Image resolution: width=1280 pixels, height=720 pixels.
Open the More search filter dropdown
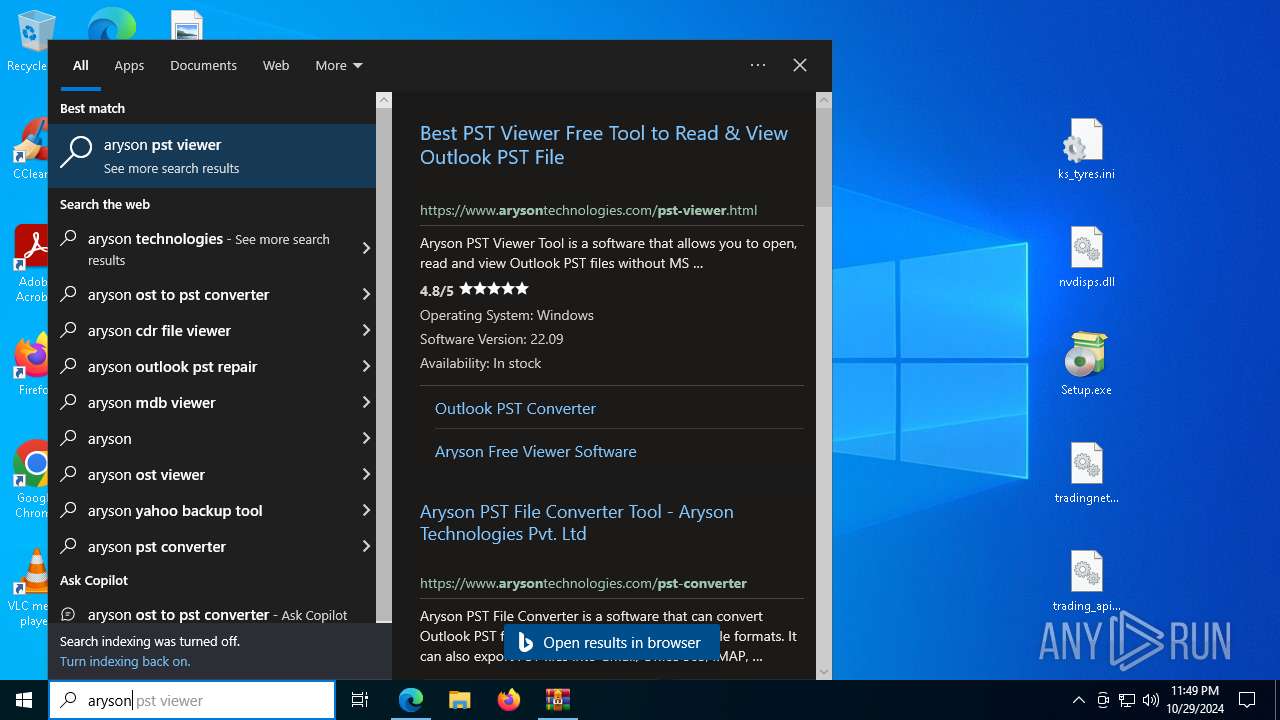pyautogui.click(x=338, y=65)
